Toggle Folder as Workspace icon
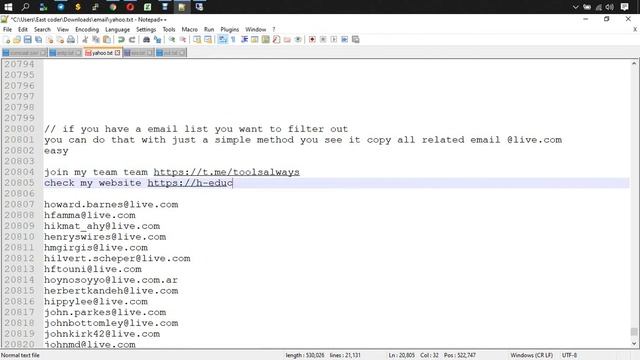 point(287,40)
